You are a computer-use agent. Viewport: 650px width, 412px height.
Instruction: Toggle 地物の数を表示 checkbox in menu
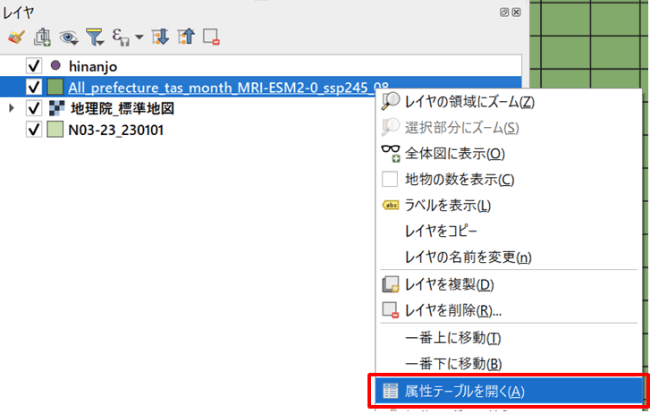[390, 180]
